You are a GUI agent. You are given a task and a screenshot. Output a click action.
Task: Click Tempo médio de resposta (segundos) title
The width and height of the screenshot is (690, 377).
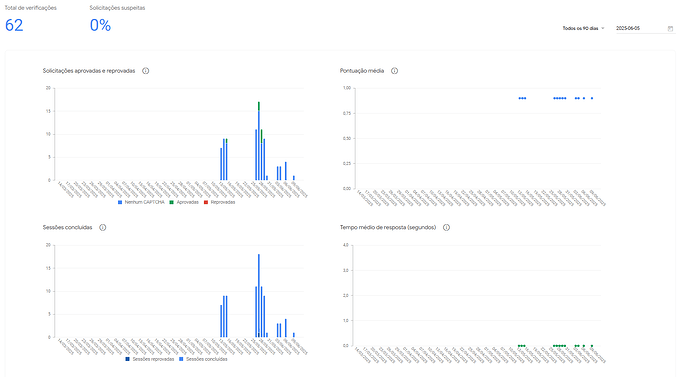[388, 227]
